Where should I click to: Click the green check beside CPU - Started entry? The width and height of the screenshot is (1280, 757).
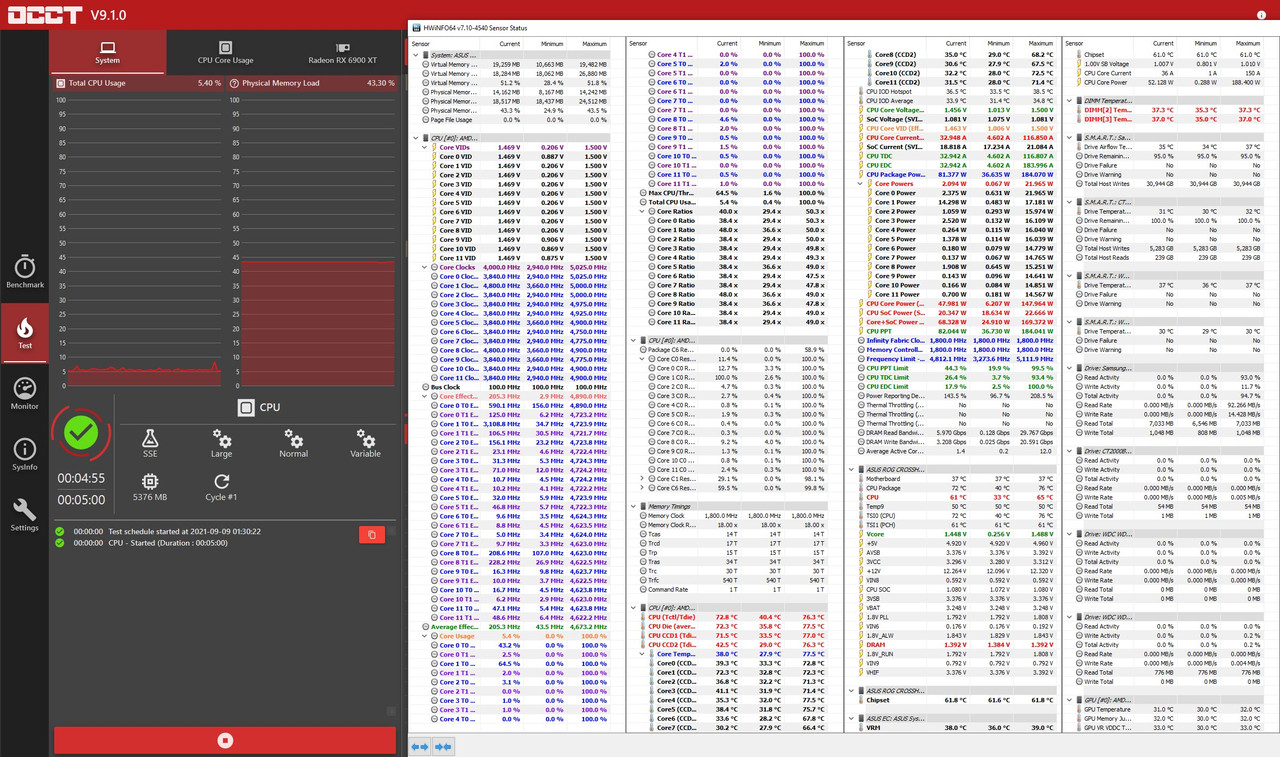coord(60,543)
